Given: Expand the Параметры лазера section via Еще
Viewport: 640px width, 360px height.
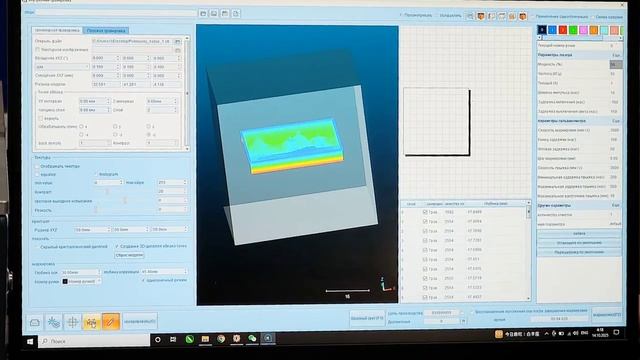Looking at the screenshot, I should 616,55.
